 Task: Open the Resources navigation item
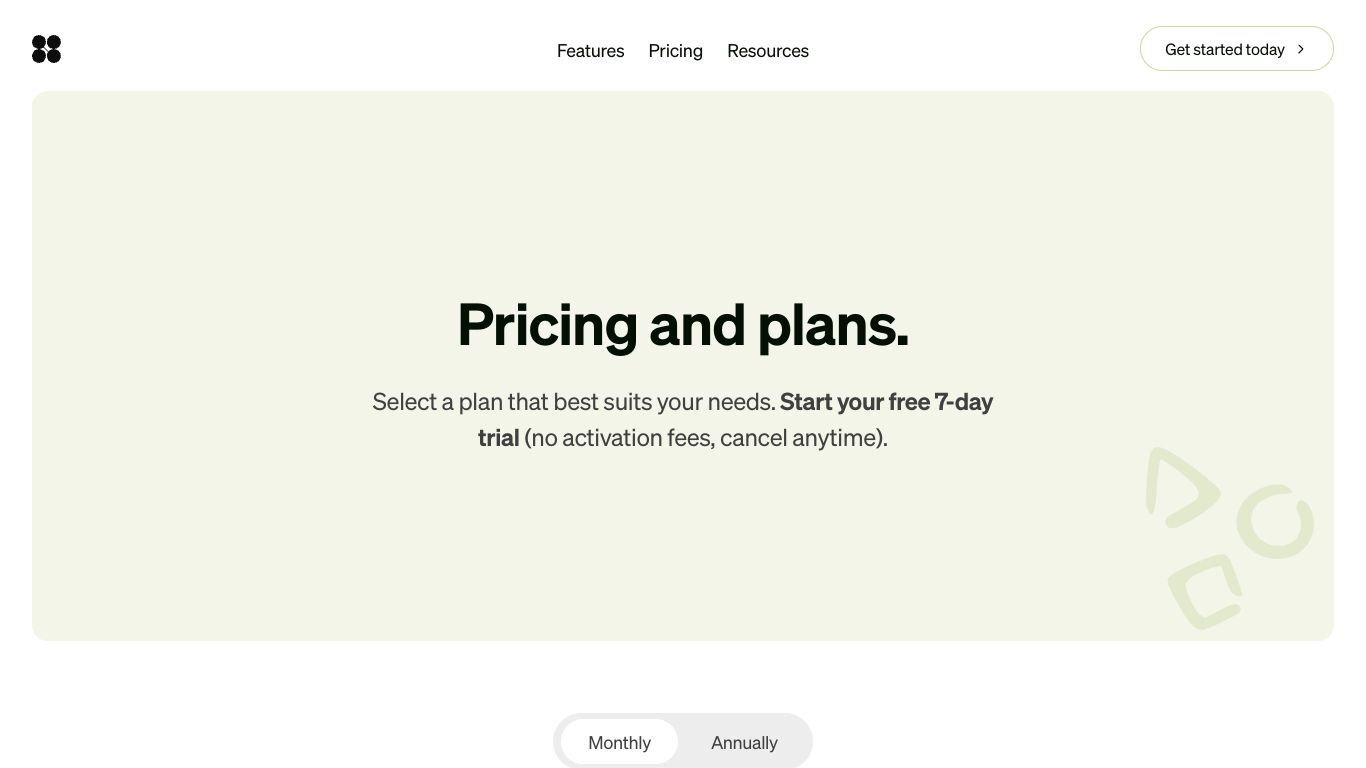click(768, 51)
